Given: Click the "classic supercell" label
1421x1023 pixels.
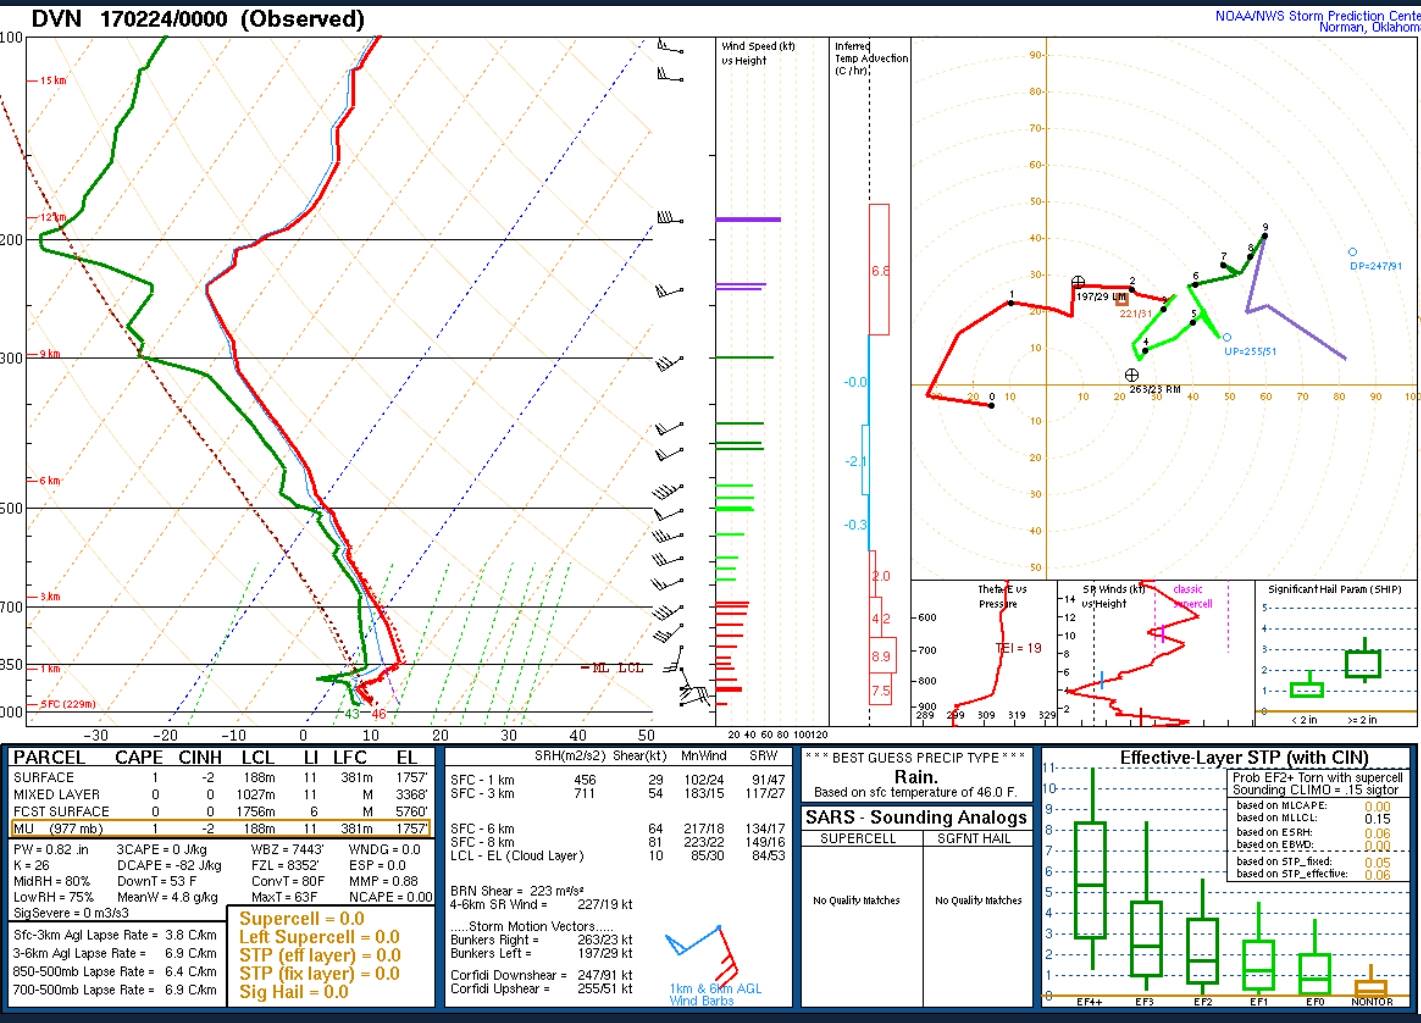Looking at the screenshot, I should coord(1191,596).
